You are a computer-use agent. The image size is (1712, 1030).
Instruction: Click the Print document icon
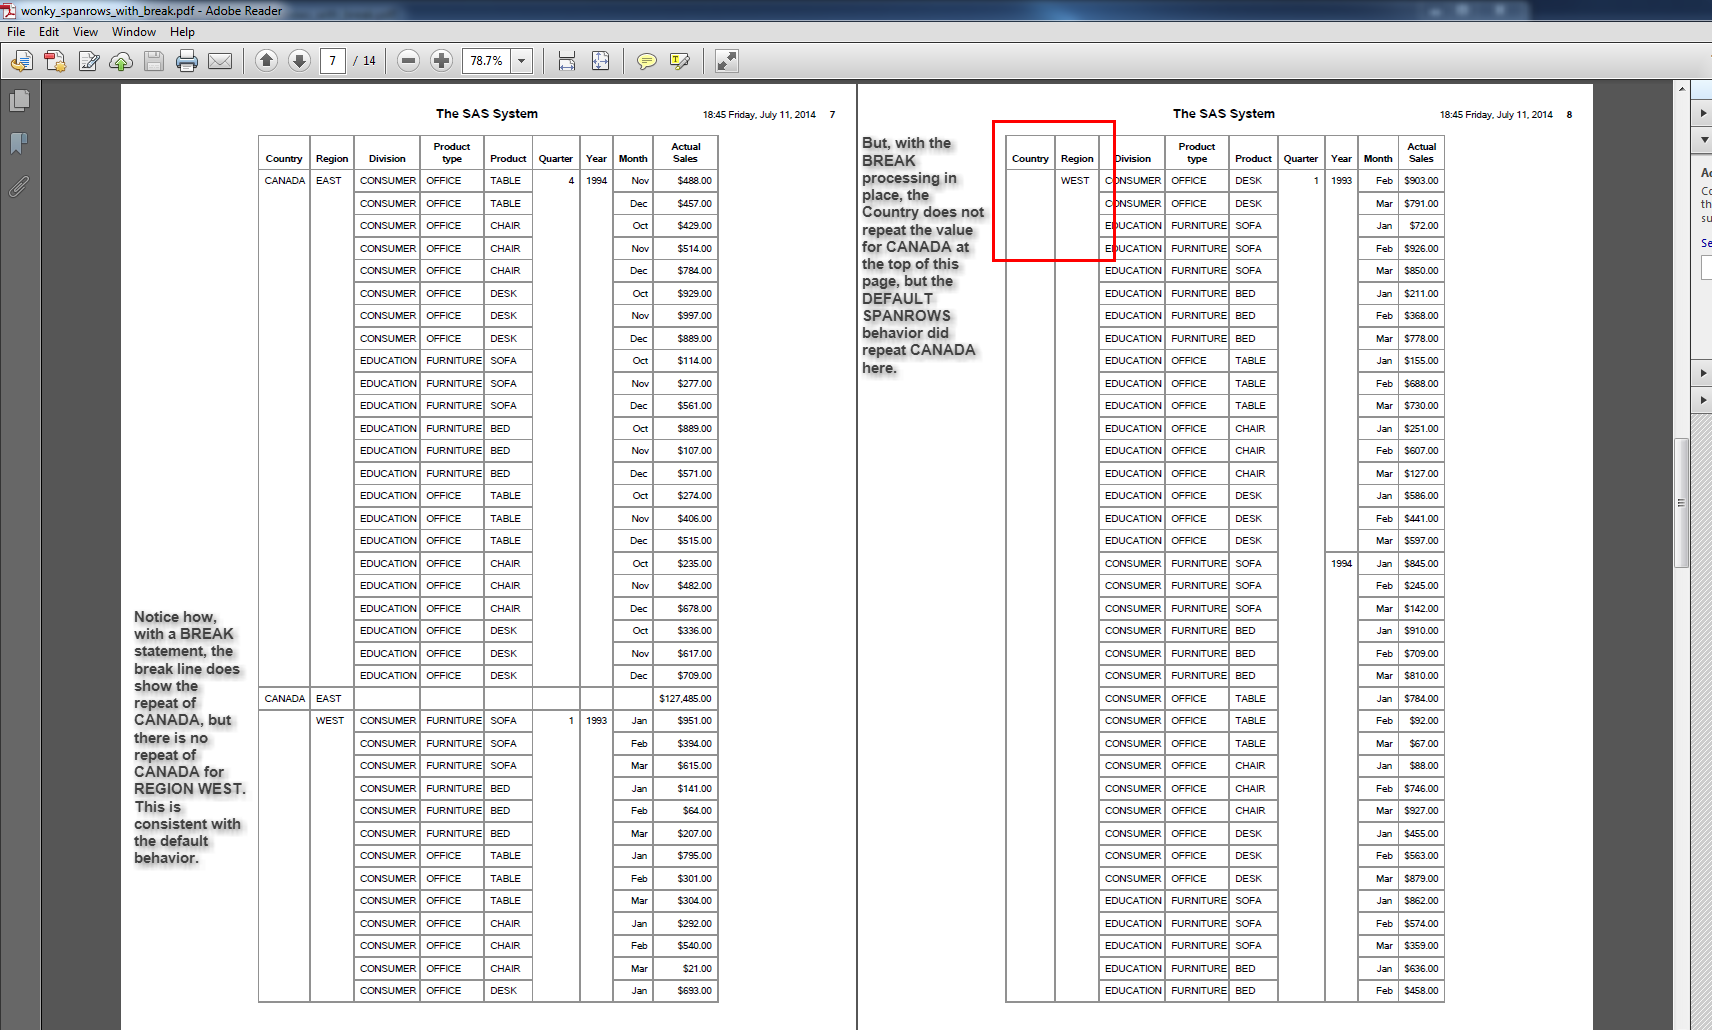click(x=187, y=61)
